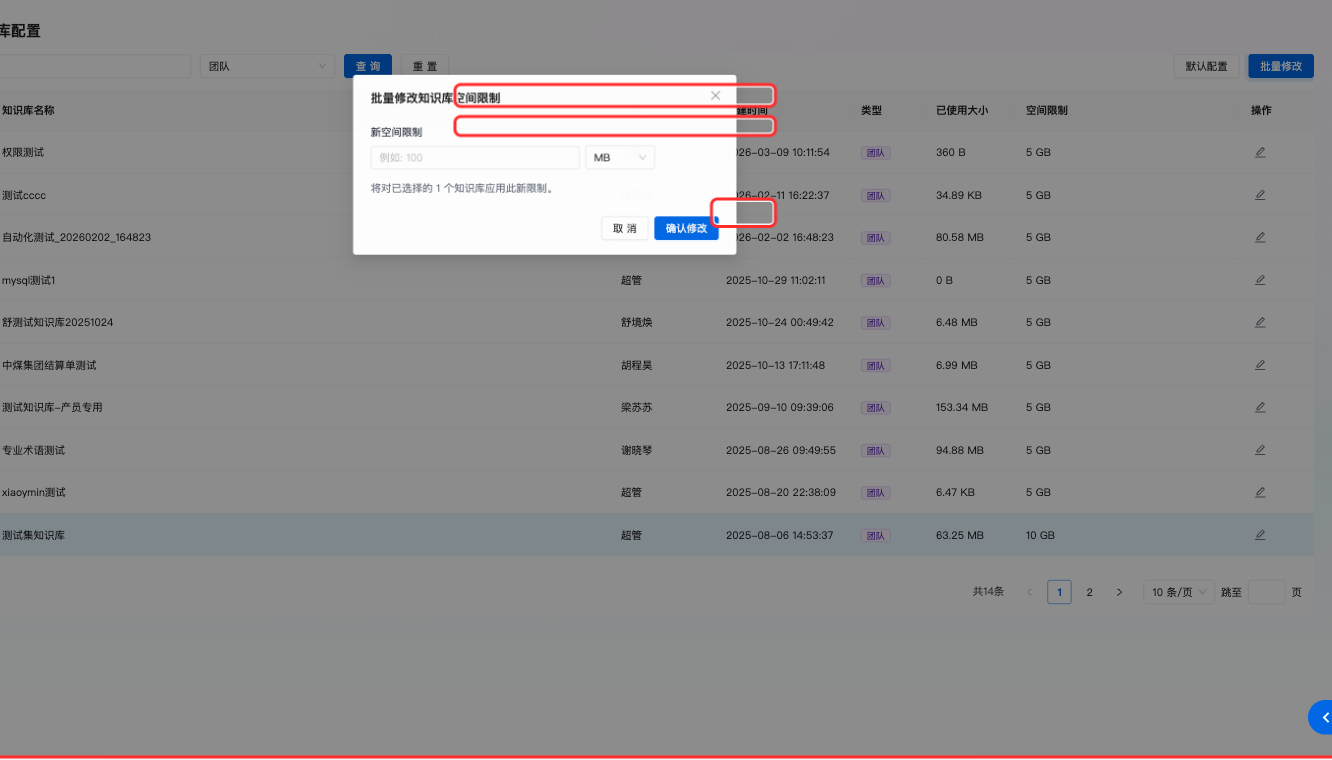Screen dimensions: 1332x760
Task: Close the batch modify dialog with X
Action: pyautogui.click(x=715, y=96)
